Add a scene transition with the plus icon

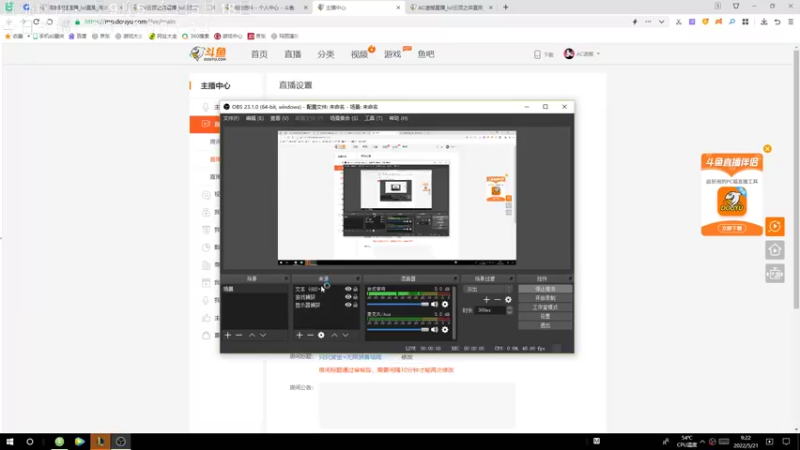486,300
